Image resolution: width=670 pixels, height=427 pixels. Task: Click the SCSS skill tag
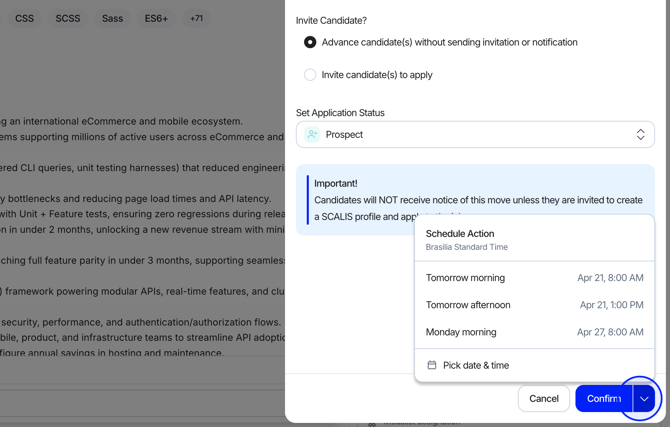68,18
